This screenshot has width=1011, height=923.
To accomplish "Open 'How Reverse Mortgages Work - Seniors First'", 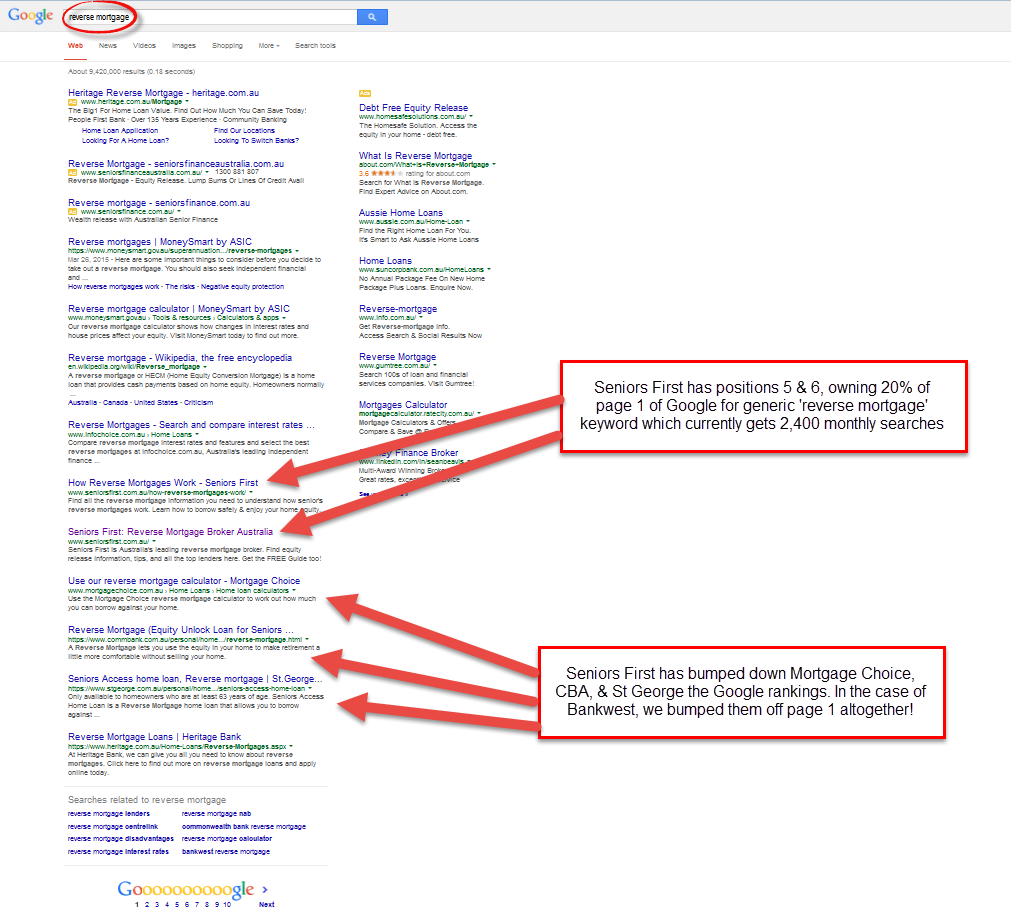I will 163,483.
